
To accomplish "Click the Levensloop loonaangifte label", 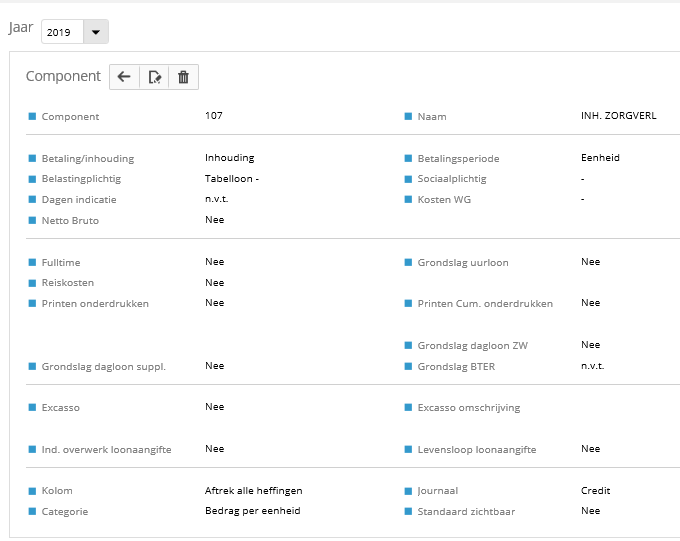I will click(476, 450).
